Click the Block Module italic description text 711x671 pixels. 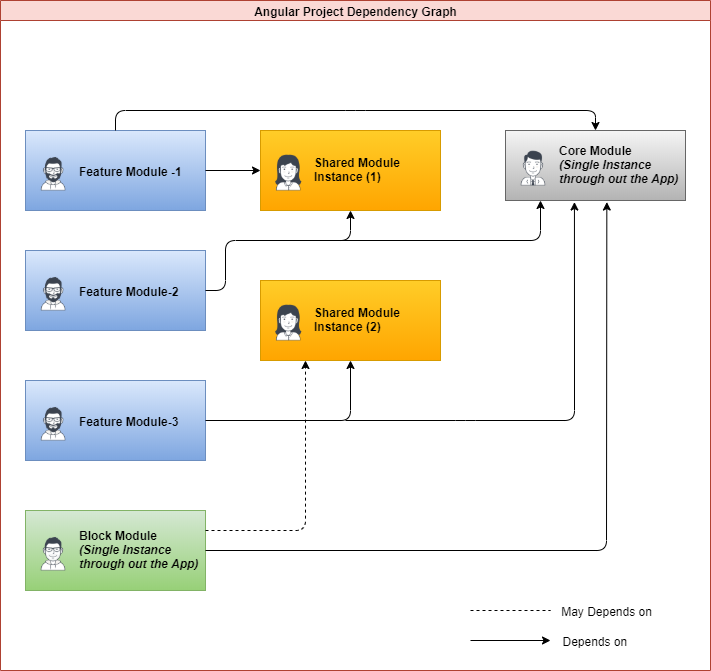[x=138, y=557]
